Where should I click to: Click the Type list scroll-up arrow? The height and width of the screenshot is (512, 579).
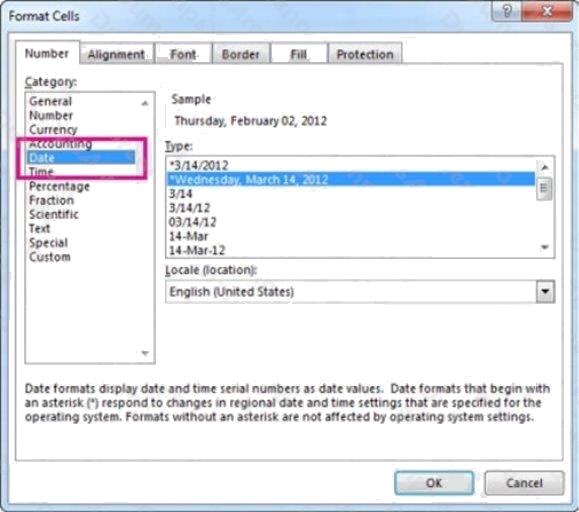pos(544,167)
